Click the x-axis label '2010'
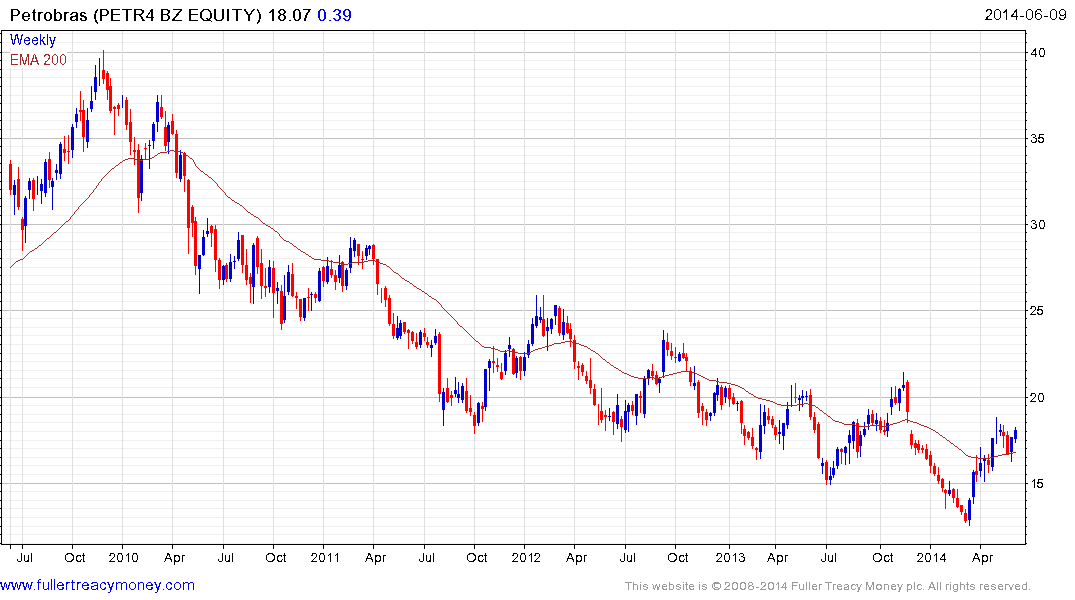1075x600 pixels. tap(124, 557)
